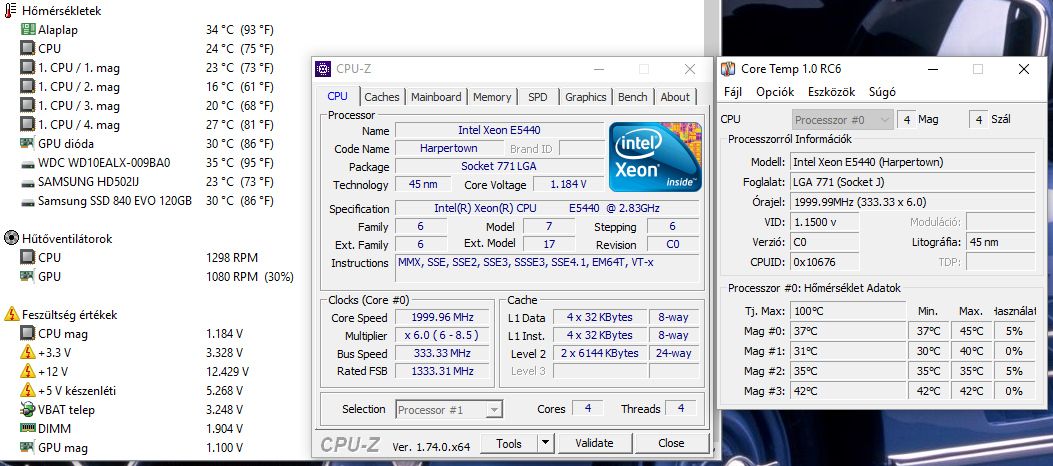The width and height of the screenshot is (1053, 466).
Task: Click the icon beside 1. CPU / 3. mag
Action: [28, 105]
